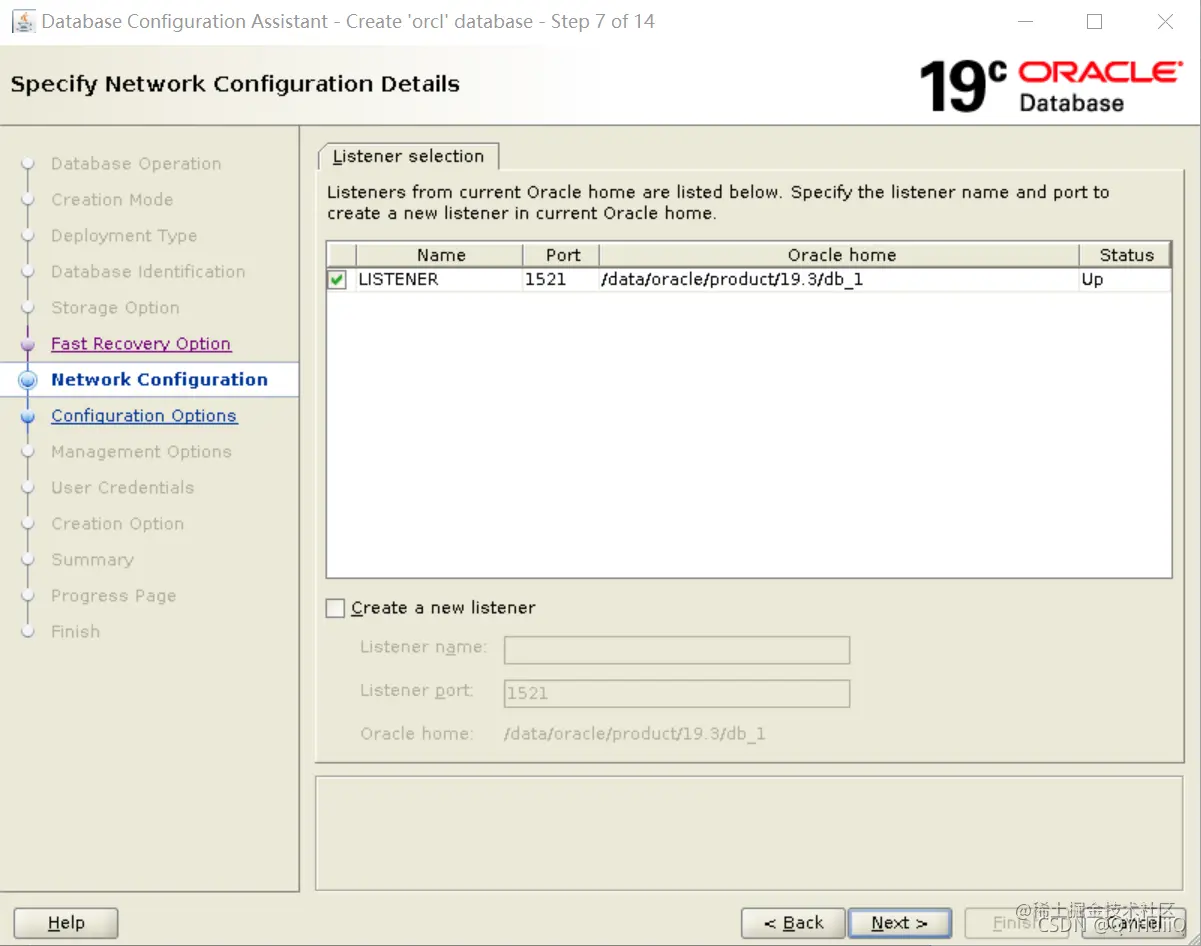Click Creation Option step
The width and height of the screenshot is (1201, 946).
click(x=117, y=524)
